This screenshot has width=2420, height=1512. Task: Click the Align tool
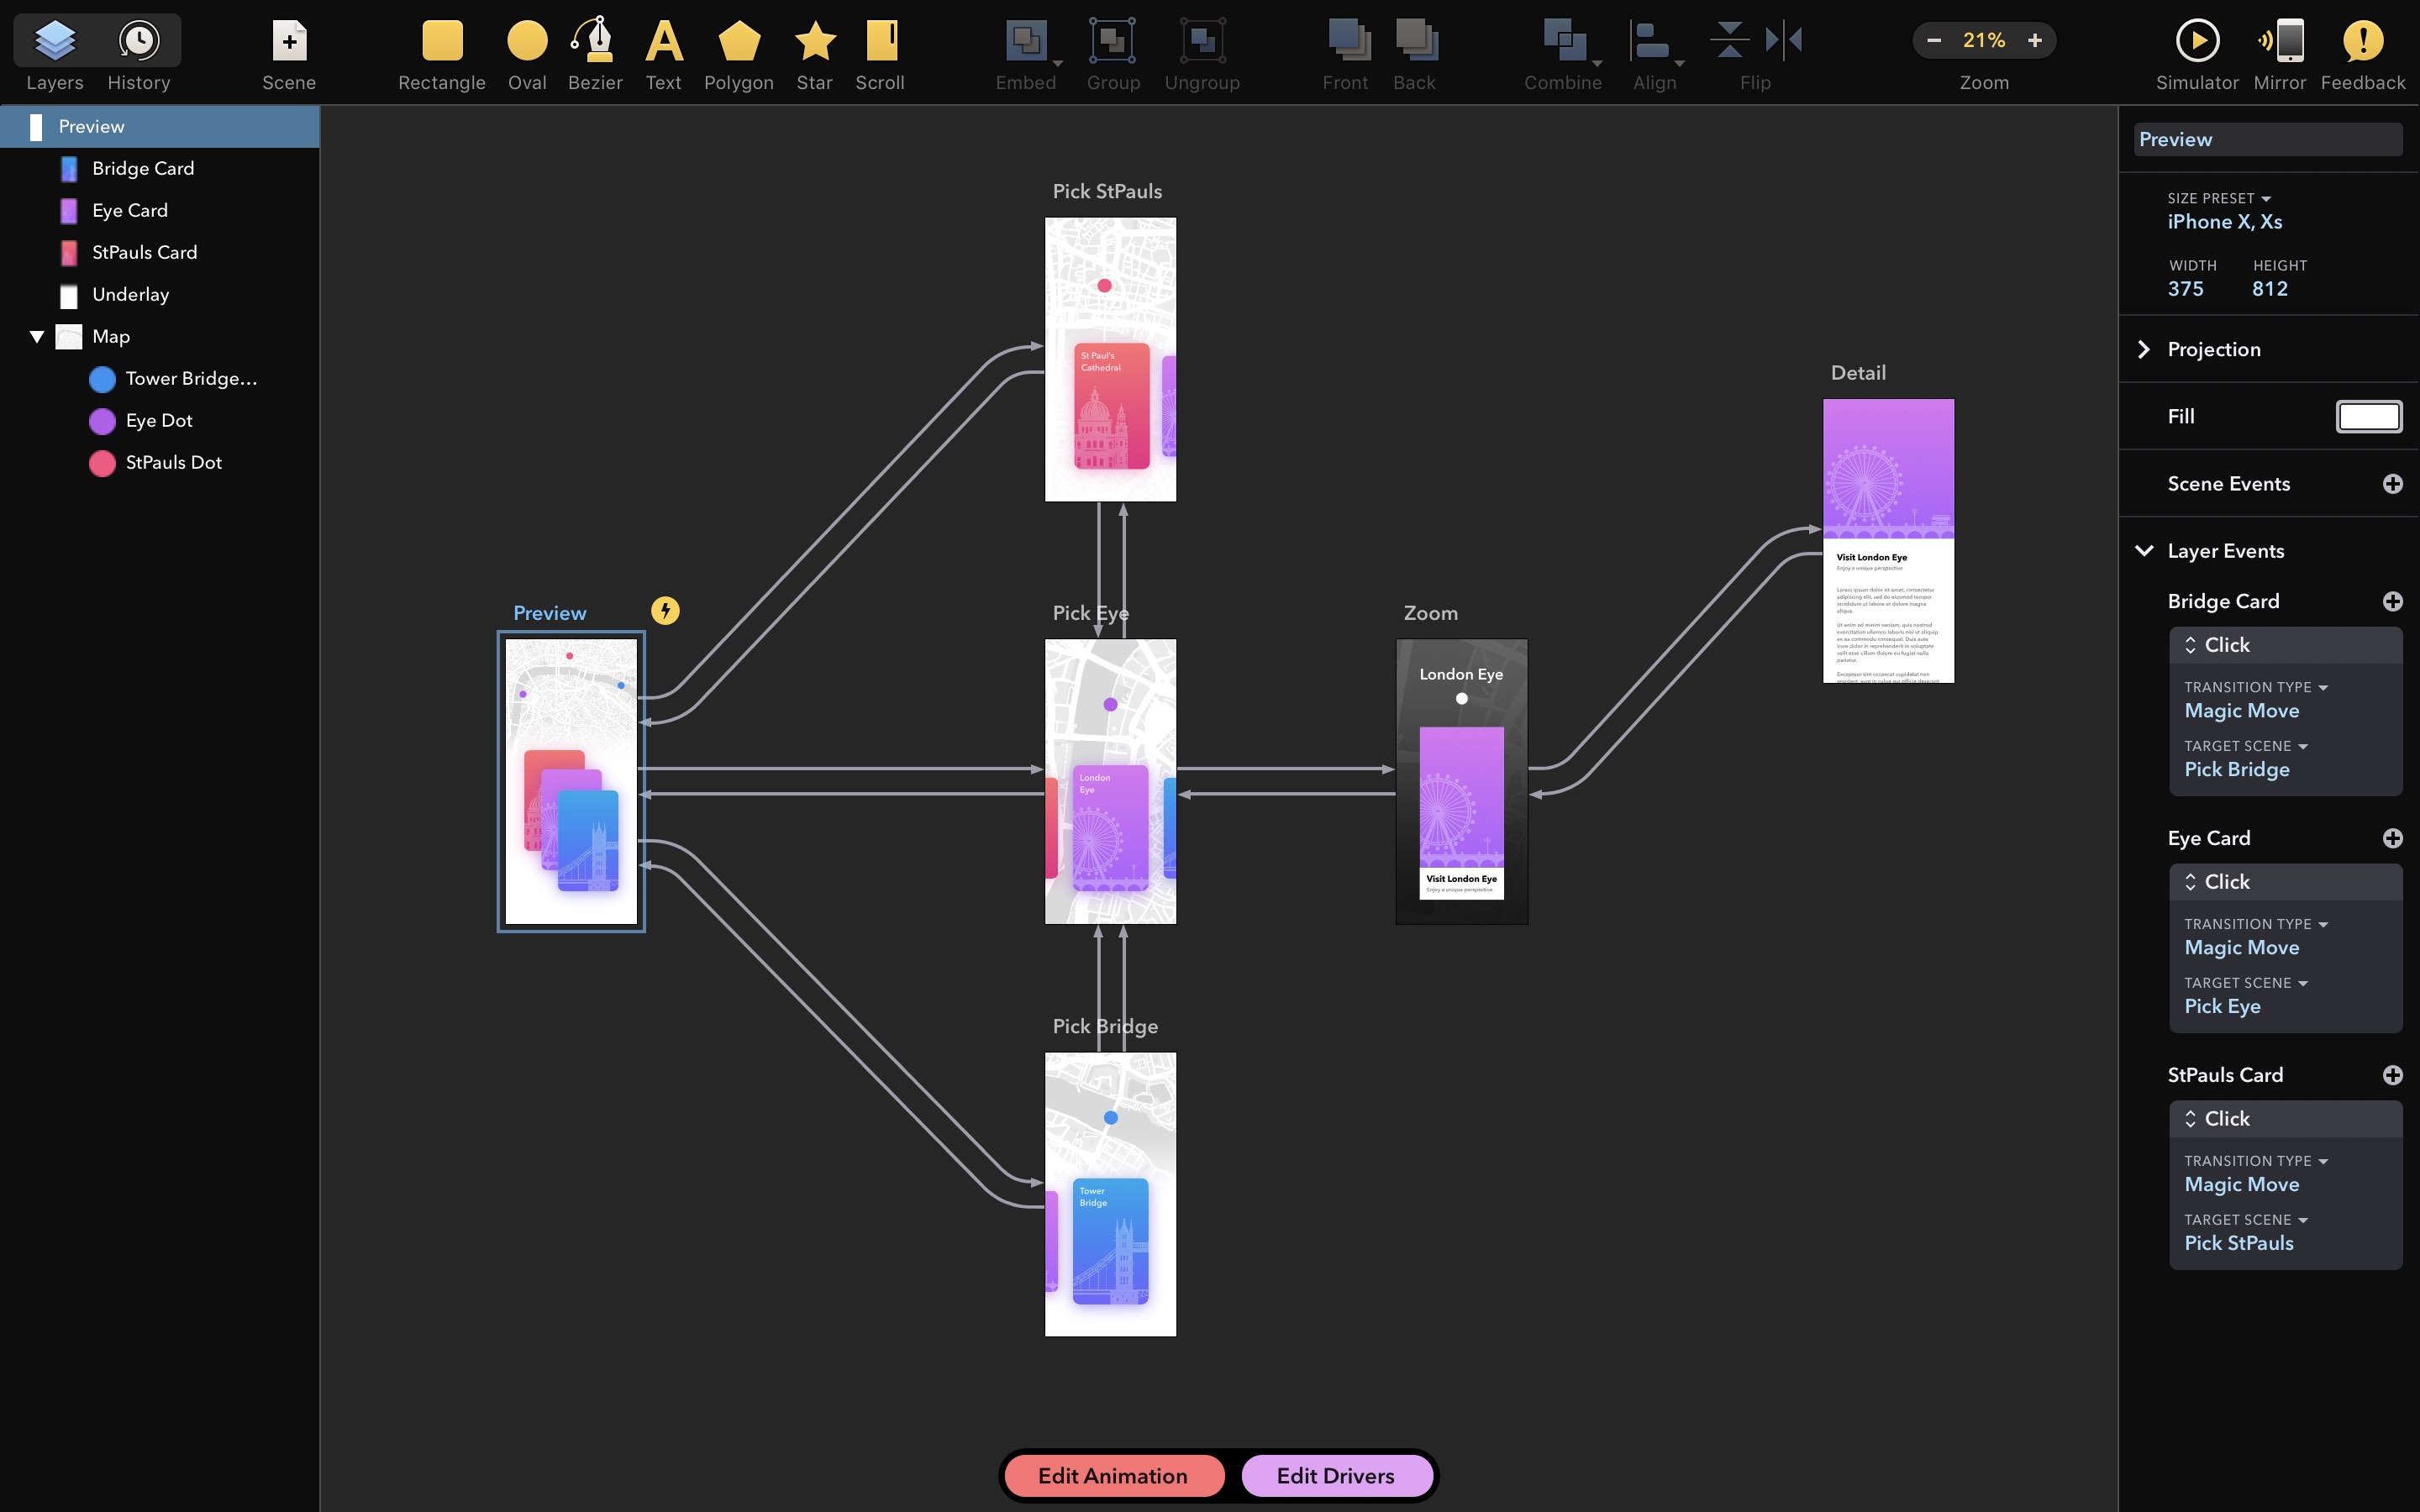tap(1650, 52)
